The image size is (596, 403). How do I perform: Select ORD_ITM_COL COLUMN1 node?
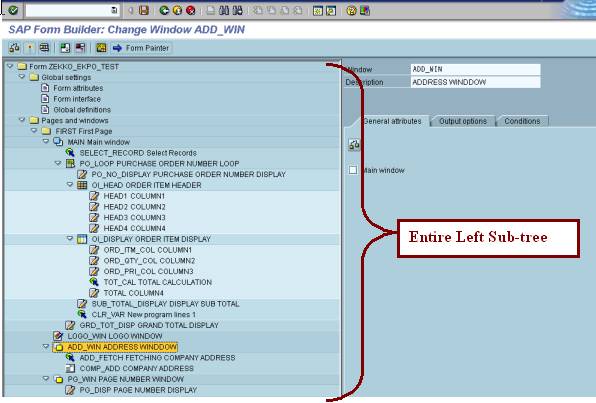pyautogui.click(x=147, y=250)
